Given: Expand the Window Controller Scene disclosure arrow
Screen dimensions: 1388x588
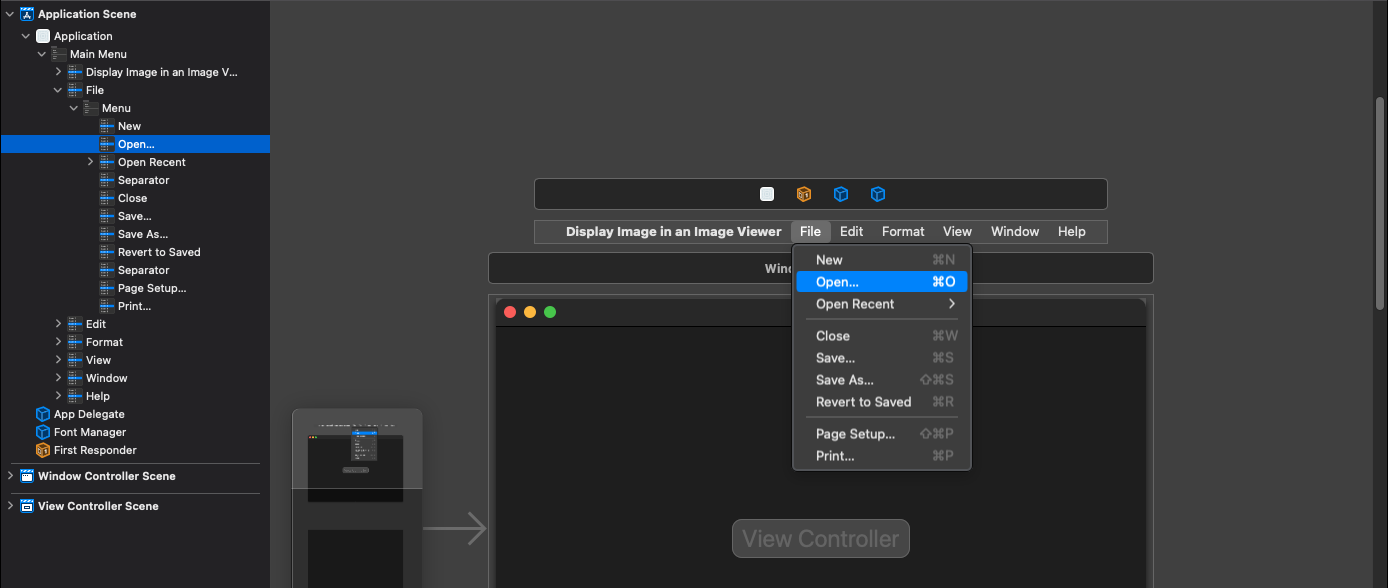Looking at the screenshot, I should coord(10,476).
